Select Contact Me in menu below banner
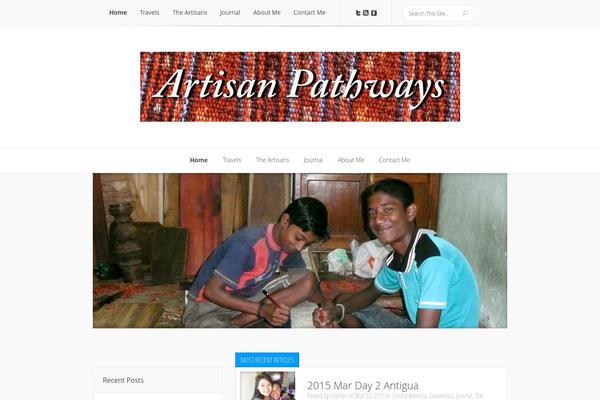This screenshot has width=600, height=400. tap(394, 160)
